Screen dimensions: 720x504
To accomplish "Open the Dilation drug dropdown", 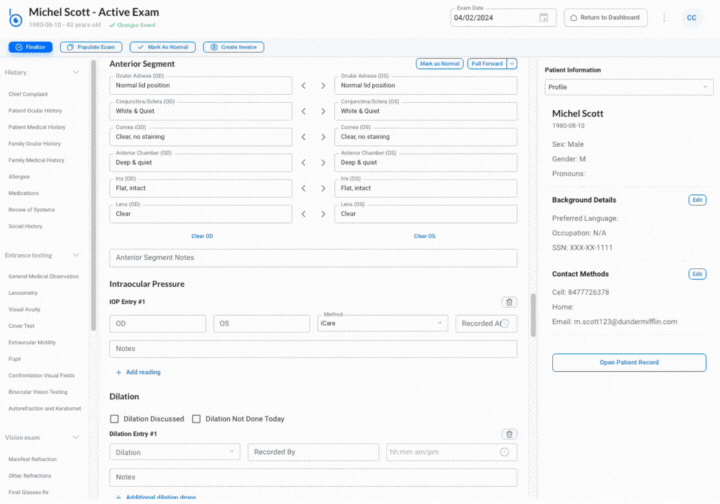I will (x=175, y=452).
